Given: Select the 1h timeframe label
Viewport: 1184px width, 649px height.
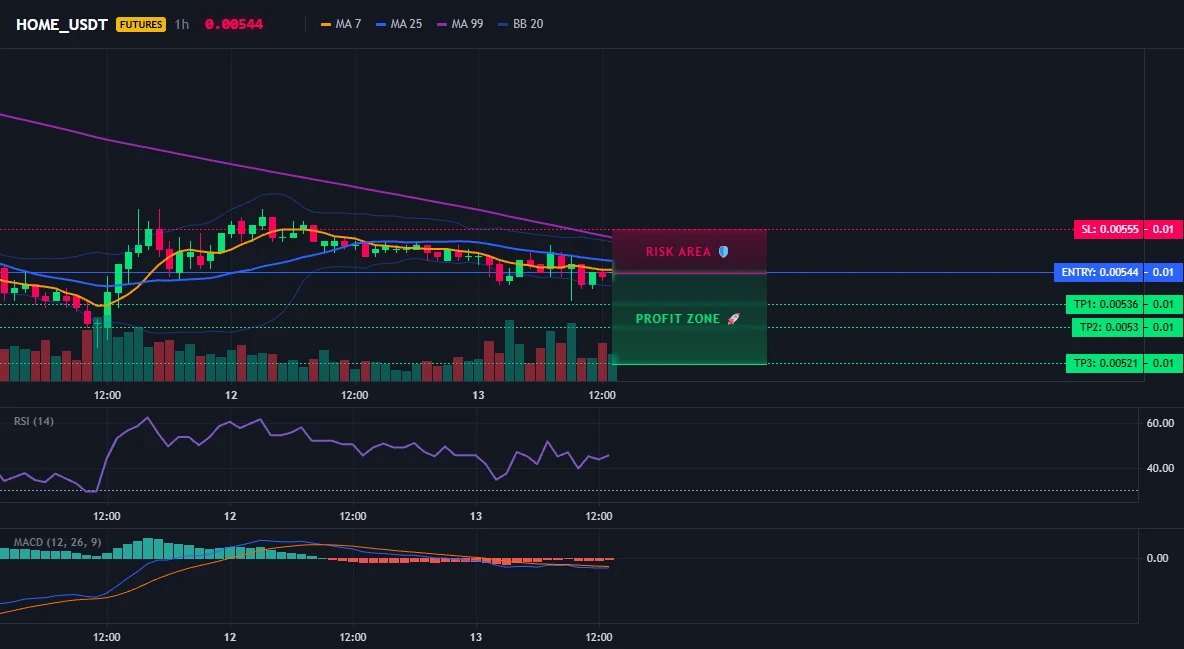Looking at the screenshot, I should [182, 24].
